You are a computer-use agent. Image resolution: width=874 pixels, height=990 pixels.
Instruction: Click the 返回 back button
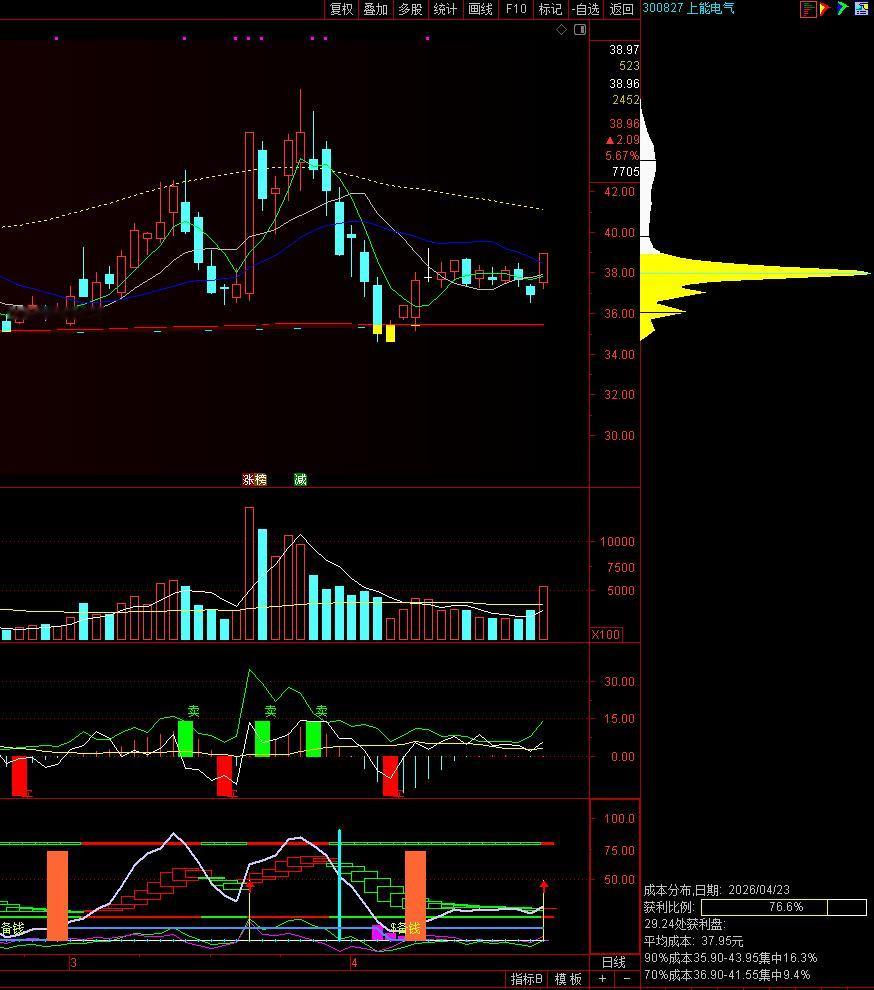[x=621, y=9]
